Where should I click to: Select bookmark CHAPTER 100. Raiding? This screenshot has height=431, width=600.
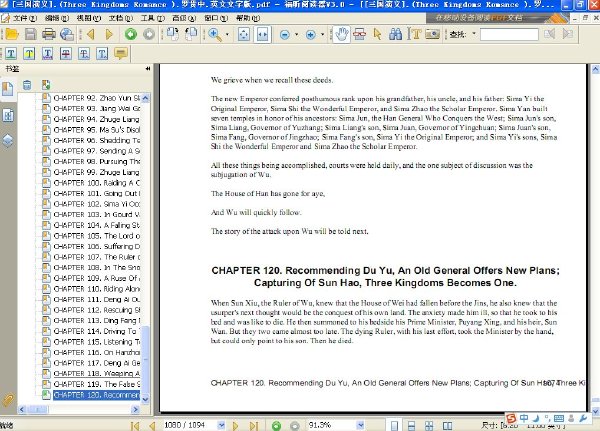(x=97, y=183)
